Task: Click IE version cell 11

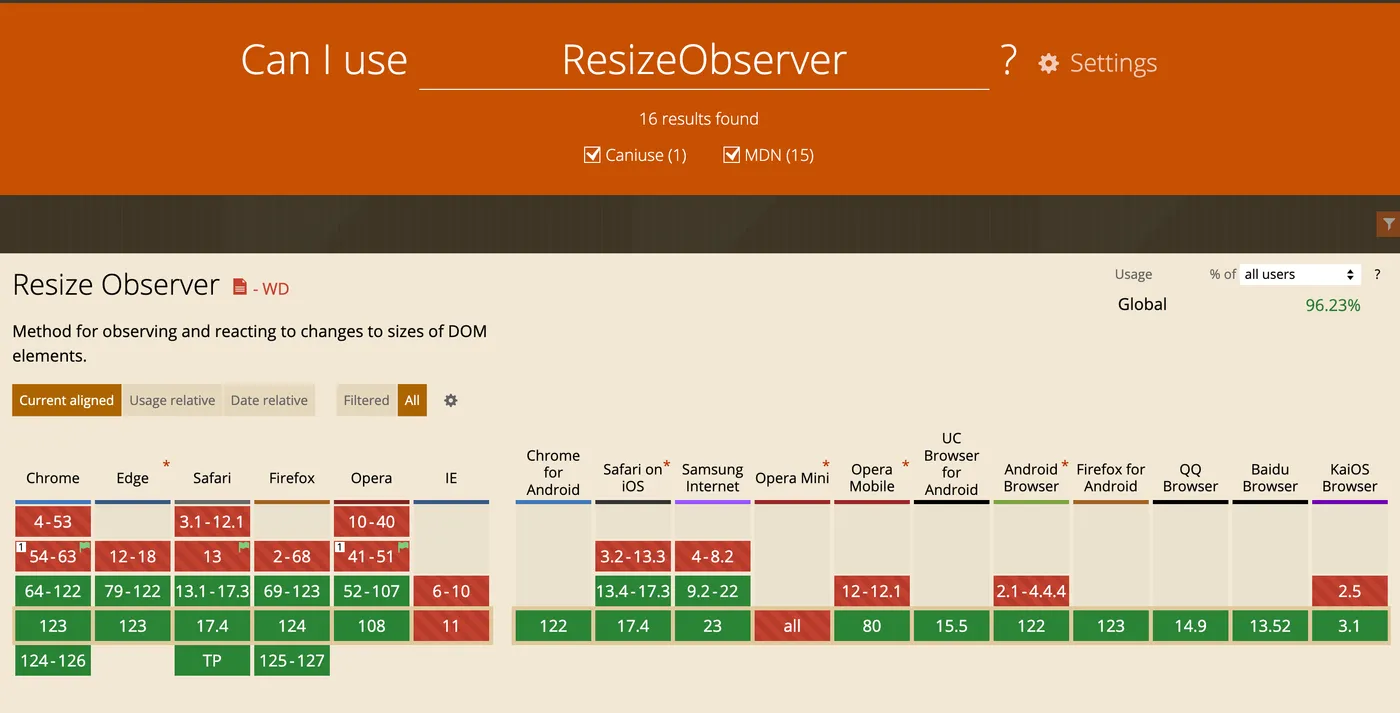Action: point(451,626)
